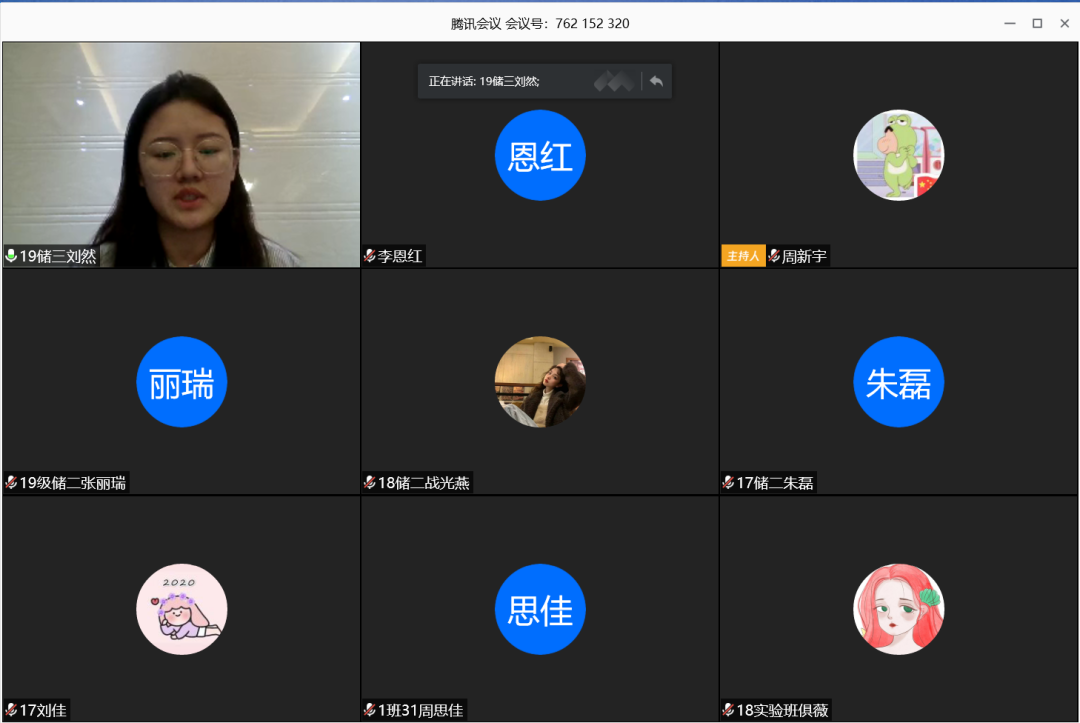This screenshot has width=1080, height=723.
Task: Click the 正在讲话 speaking indicator text
Action: point(484,82)
